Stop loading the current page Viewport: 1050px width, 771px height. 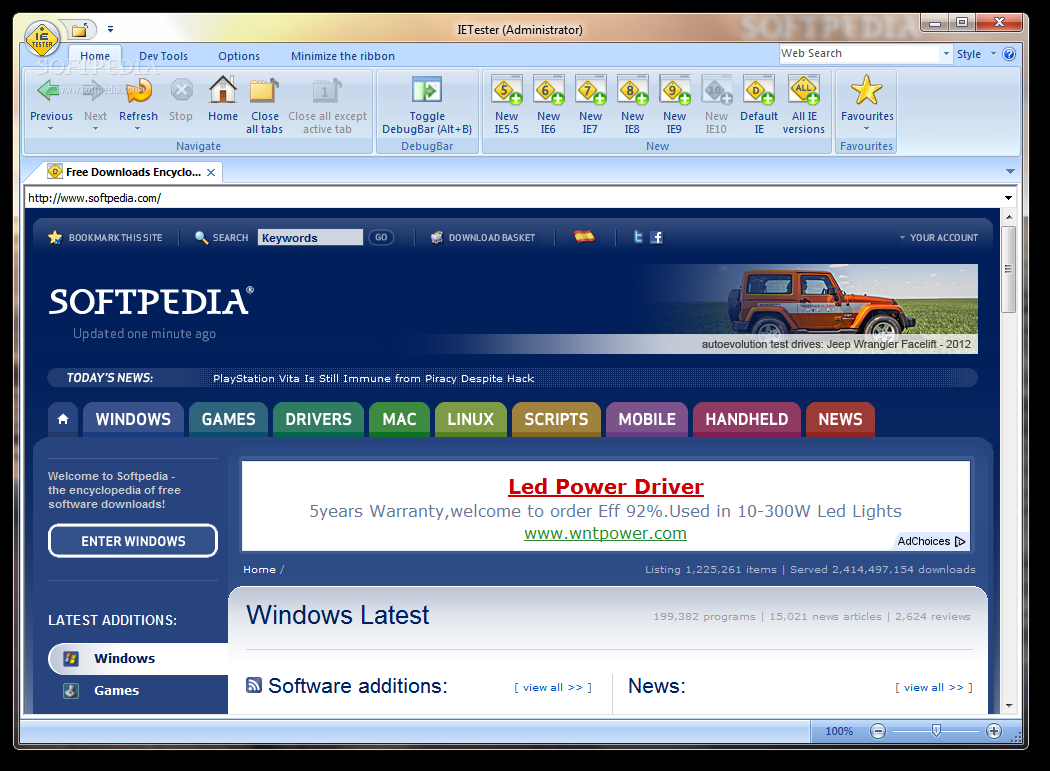[x=180, y=100]
